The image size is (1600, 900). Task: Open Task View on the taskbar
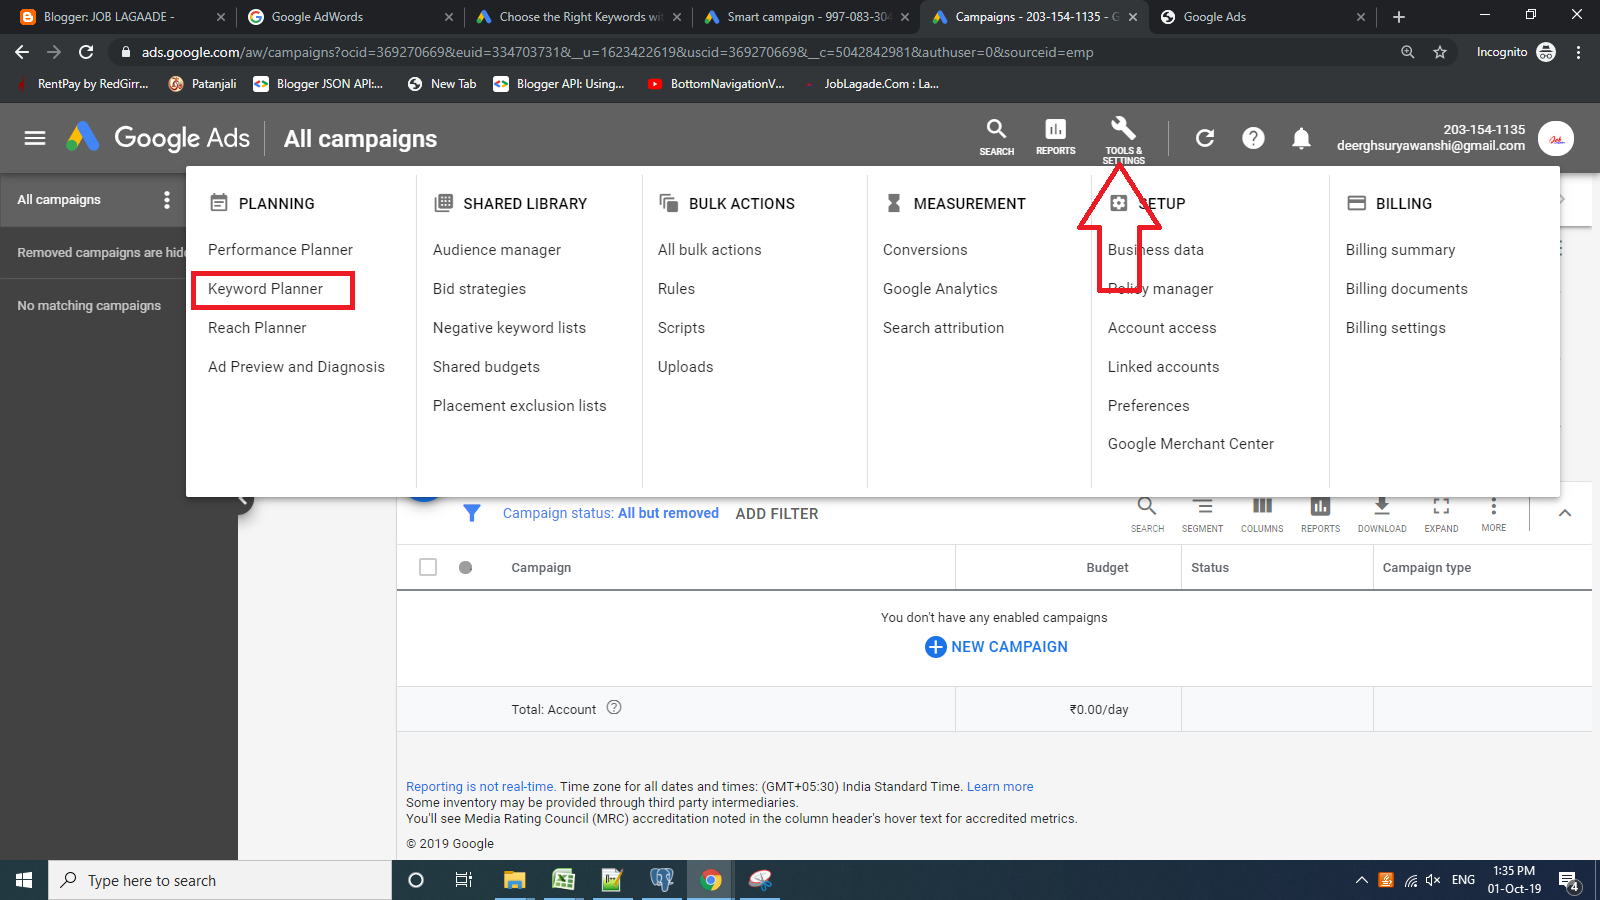point(464,880)
